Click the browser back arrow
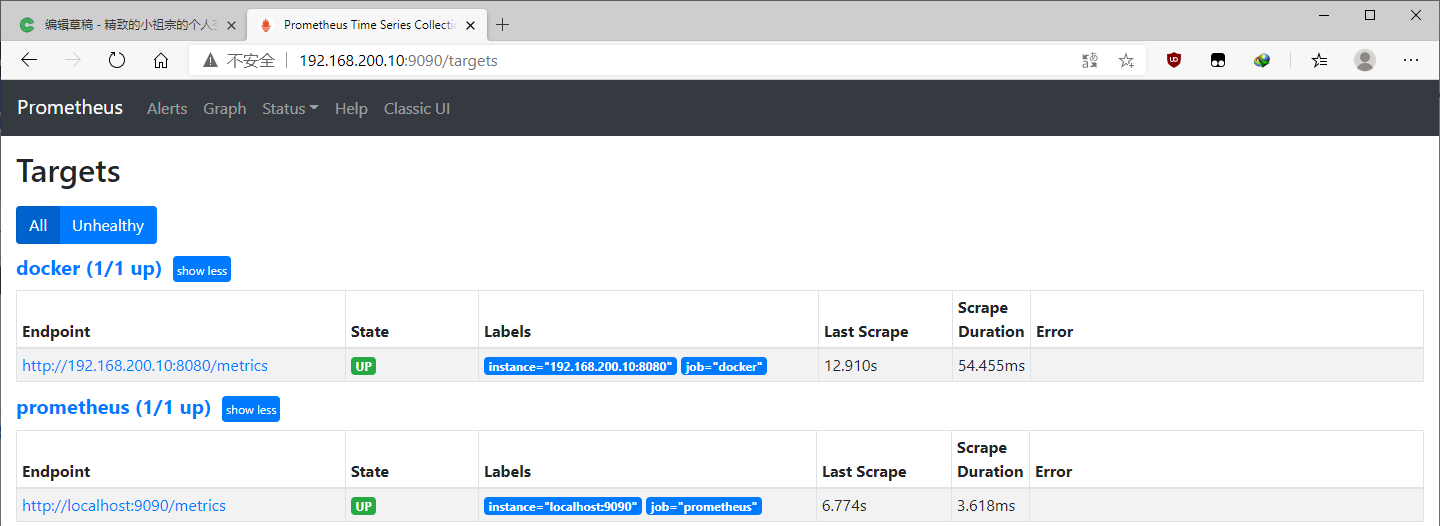The height and width of the screenshot is (526, 1440). coord(29,60)
